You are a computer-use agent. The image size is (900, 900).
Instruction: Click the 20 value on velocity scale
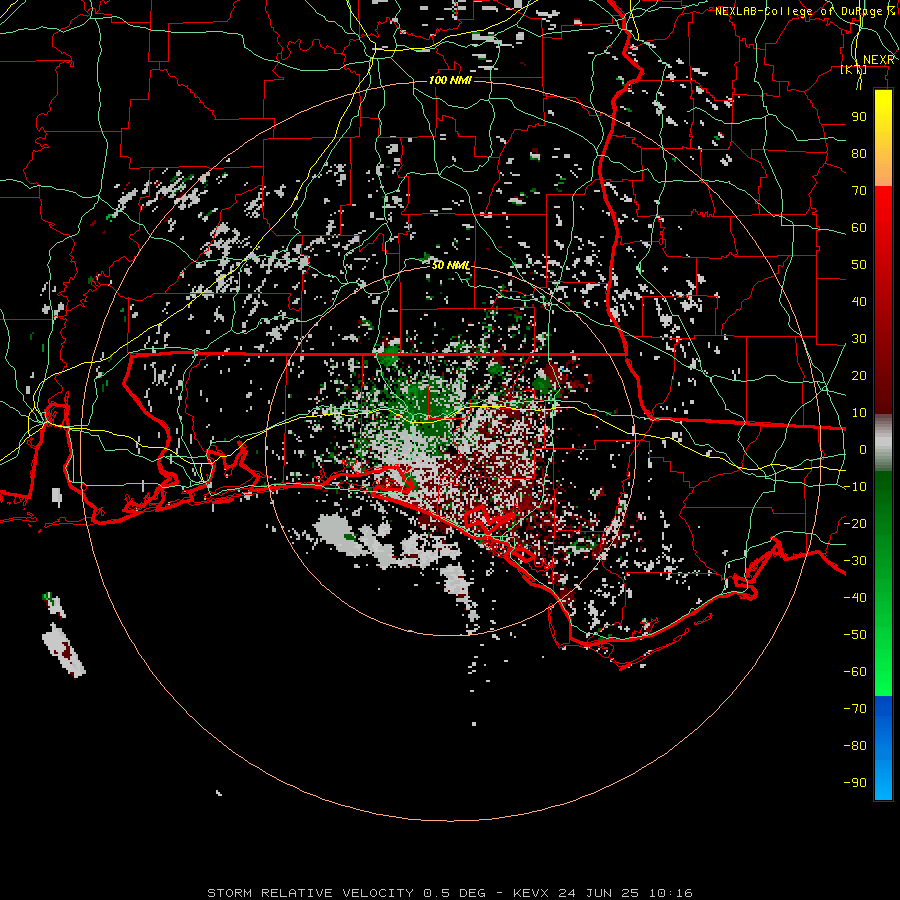tap(859, 376)
